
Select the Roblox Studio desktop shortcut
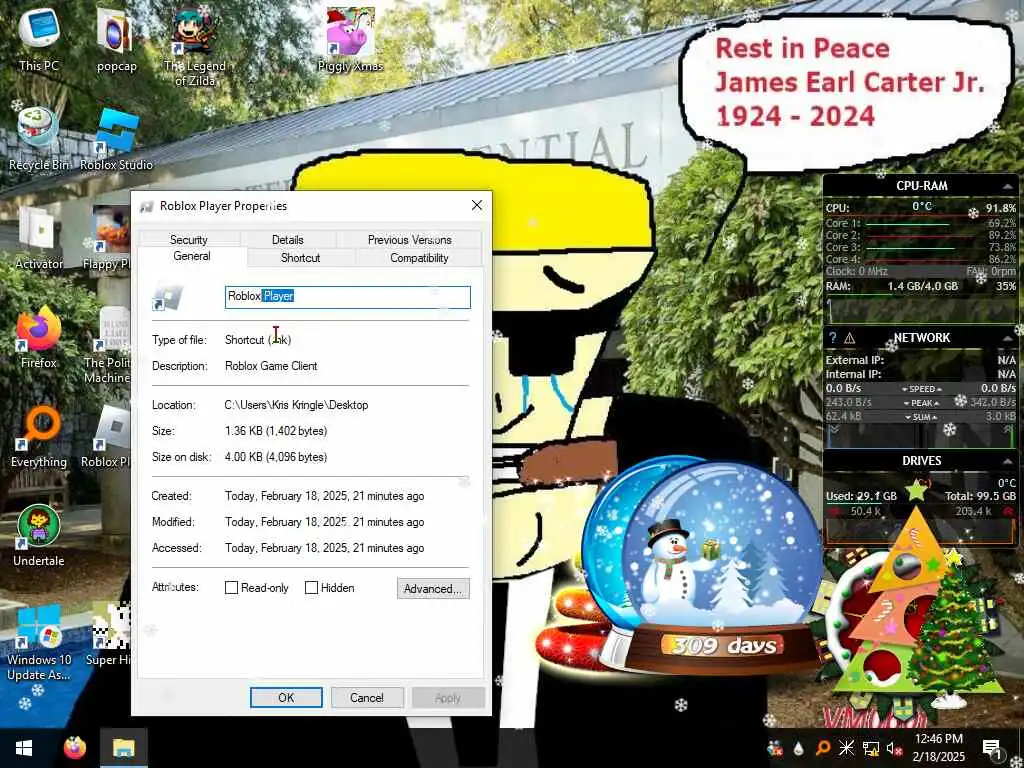(116, 139)
